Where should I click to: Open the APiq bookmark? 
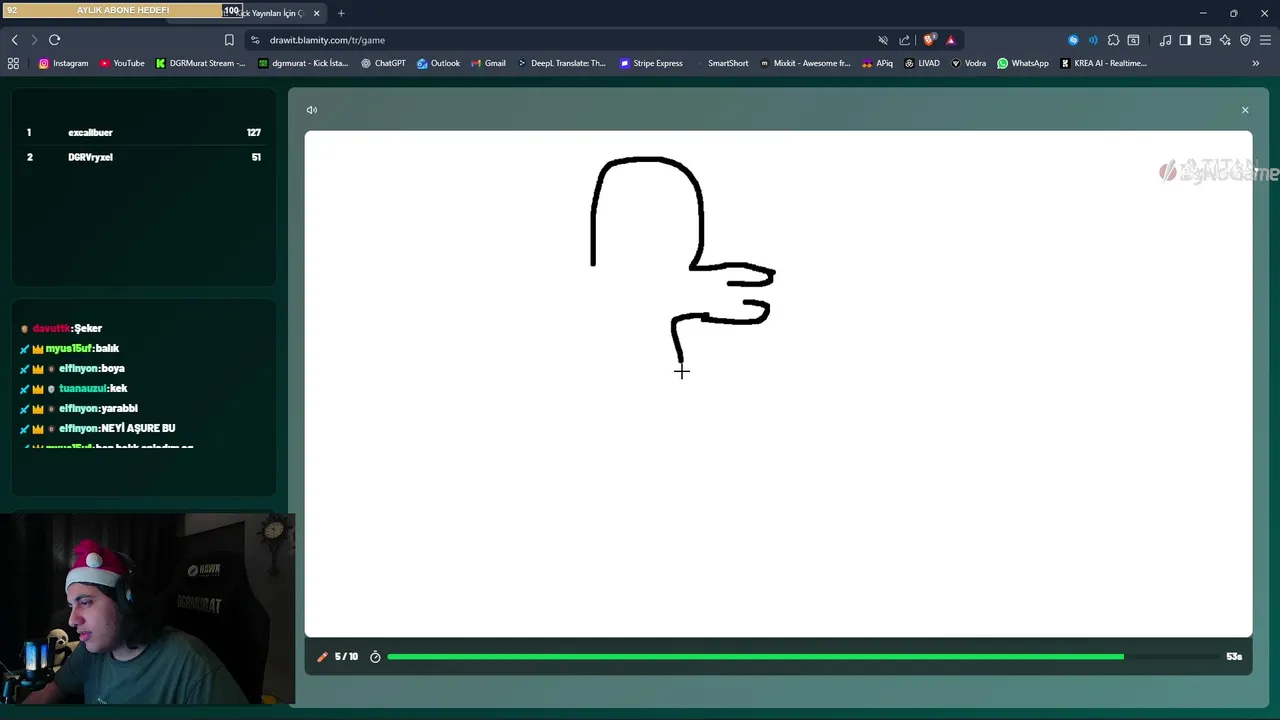click(x=877, y=63)
